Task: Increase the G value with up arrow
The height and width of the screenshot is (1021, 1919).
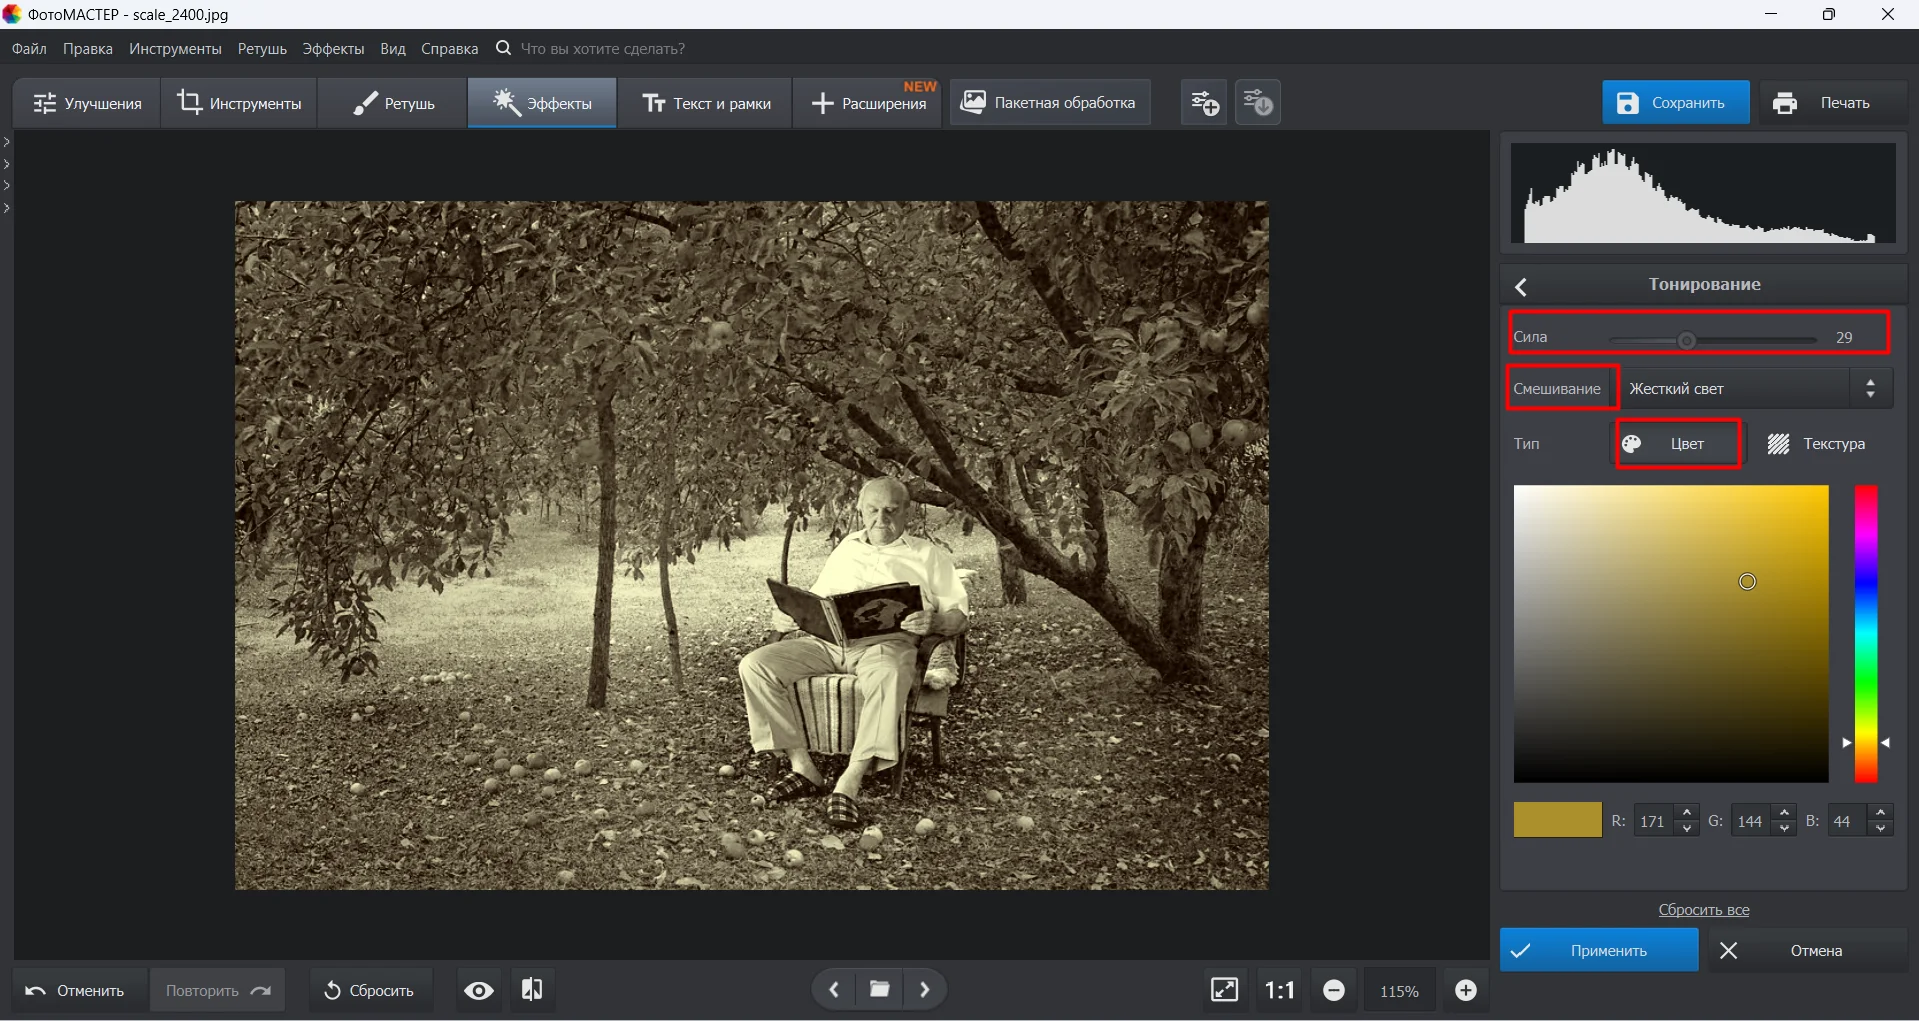Action: tap(1785, 812)
